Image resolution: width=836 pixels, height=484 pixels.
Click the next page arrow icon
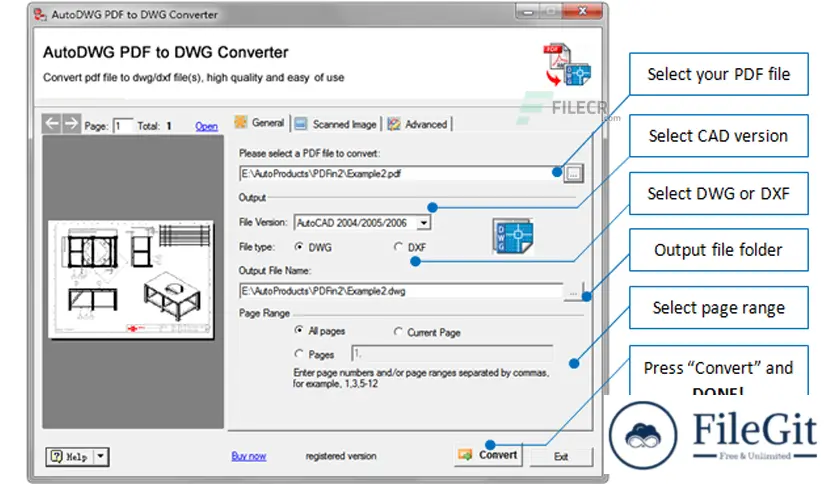[x=71, y=124]
